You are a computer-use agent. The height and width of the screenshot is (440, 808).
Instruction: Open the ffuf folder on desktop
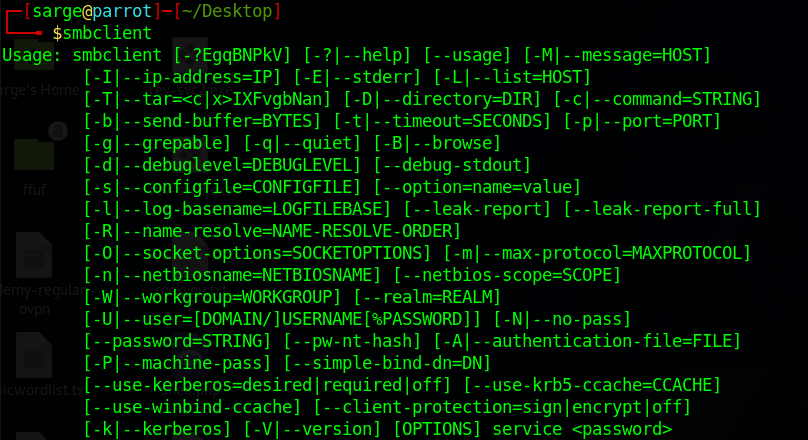tap(35, 160)
